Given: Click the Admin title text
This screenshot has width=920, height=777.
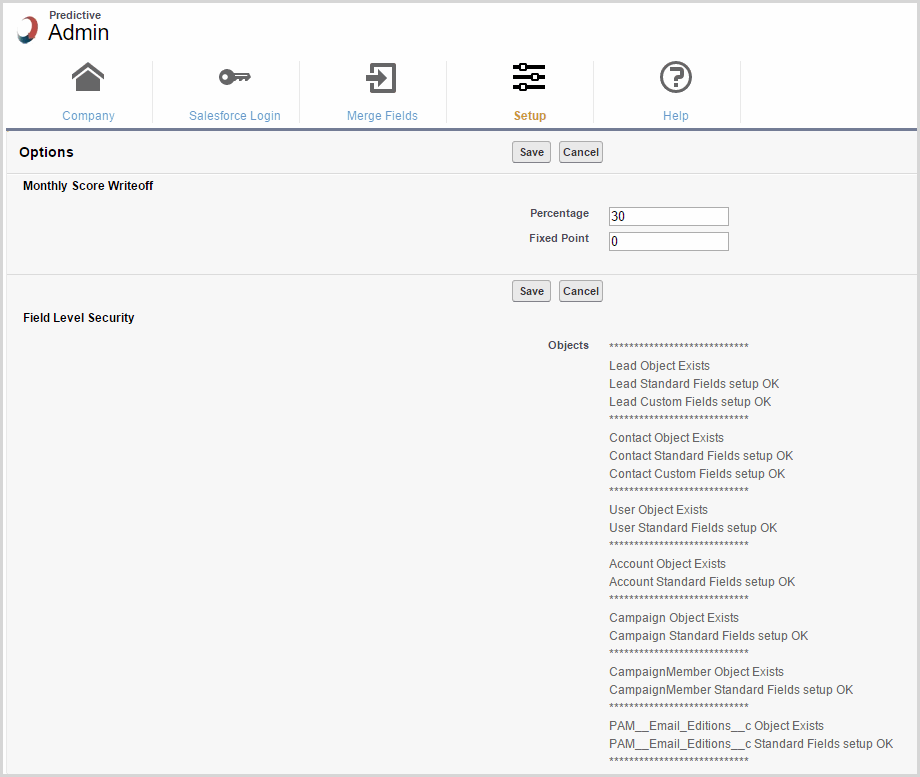Looking at the screenshot, I should (x=78, y=33).
